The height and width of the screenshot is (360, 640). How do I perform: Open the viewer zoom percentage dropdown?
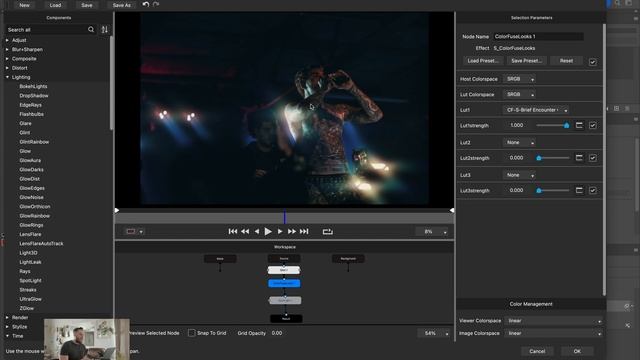coord(432,231)
